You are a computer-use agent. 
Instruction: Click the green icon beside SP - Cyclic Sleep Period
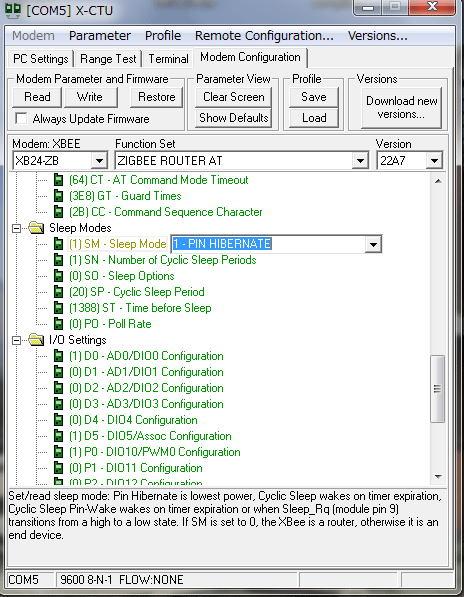(x=58, y=292)
